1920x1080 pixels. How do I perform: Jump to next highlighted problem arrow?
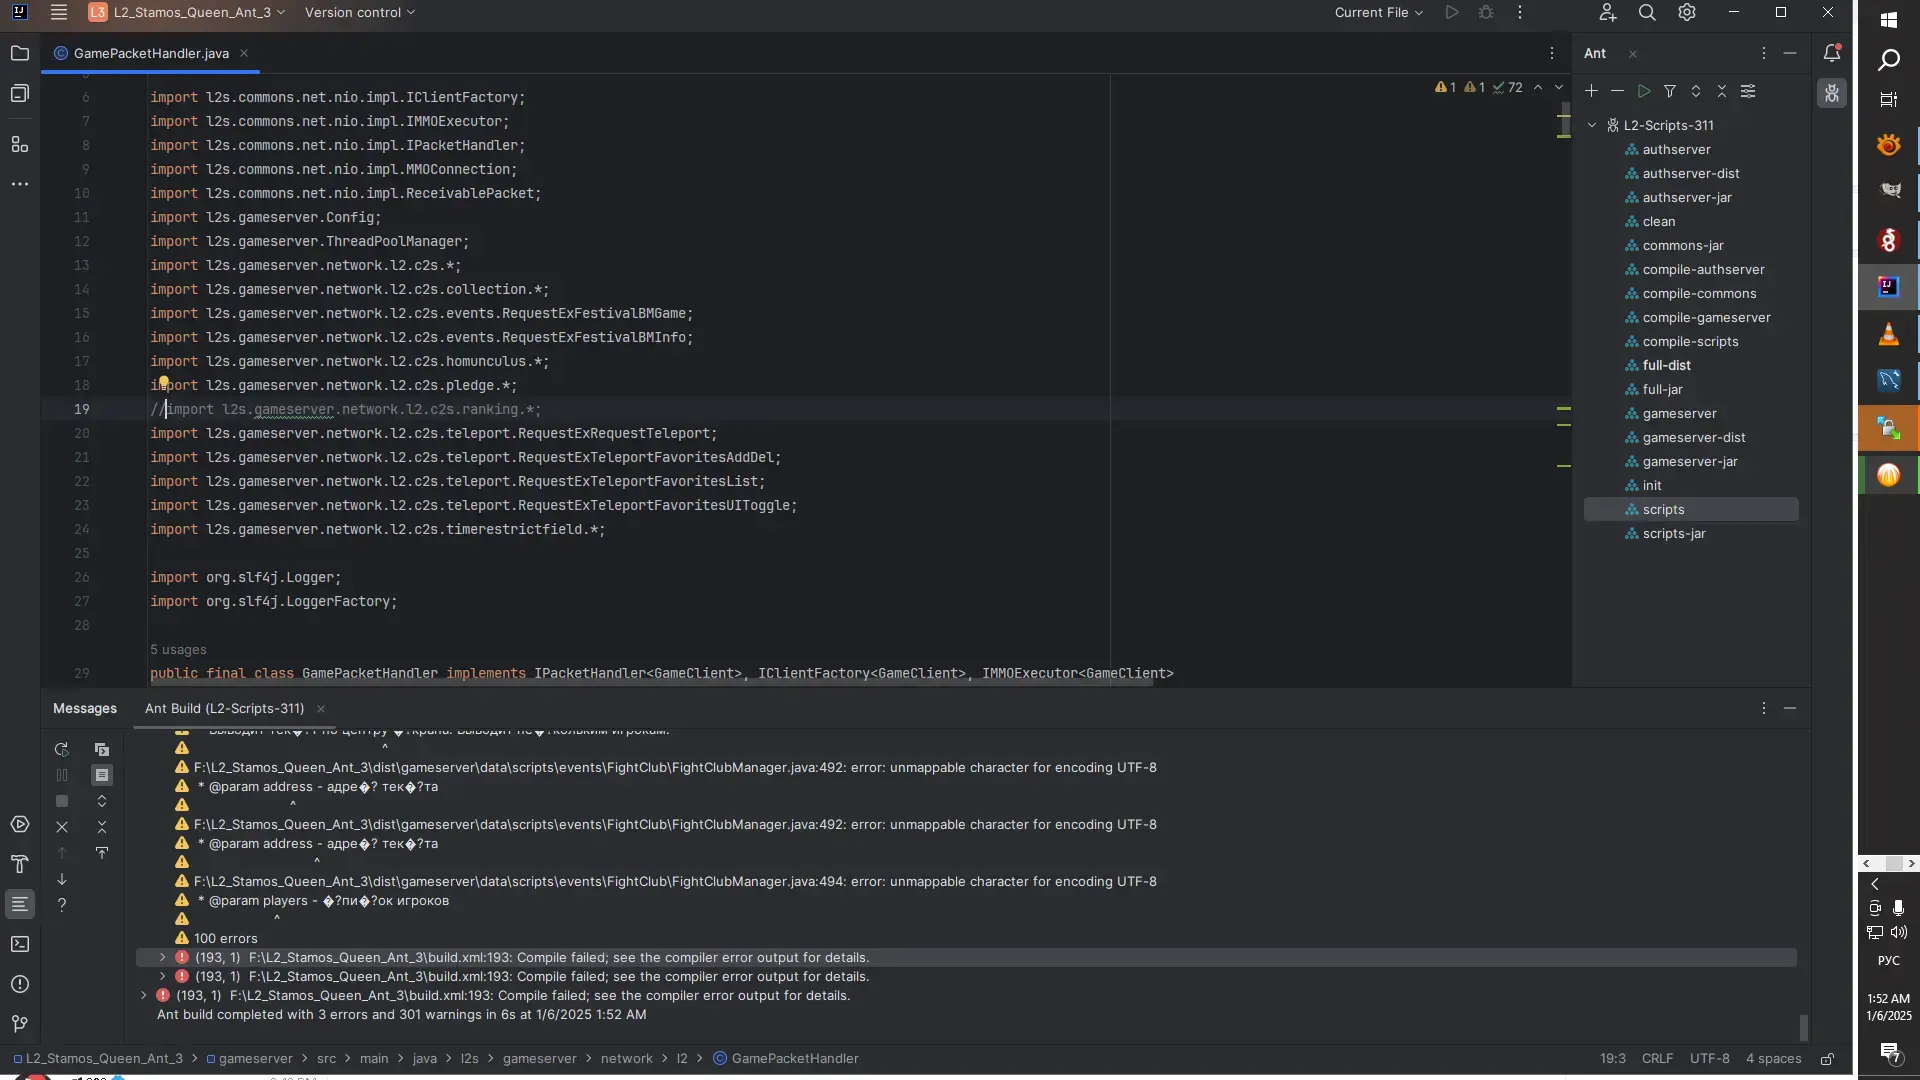click(x=1558, y=87)
